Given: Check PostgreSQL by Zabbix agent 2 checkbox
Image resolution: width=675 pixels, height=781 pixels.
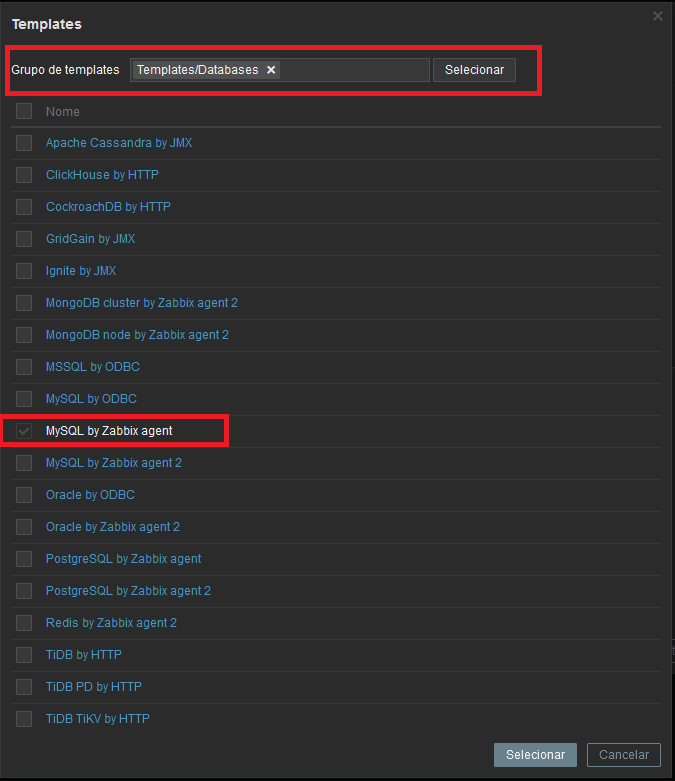Looking at the screenshot, I should pos(24,591).
